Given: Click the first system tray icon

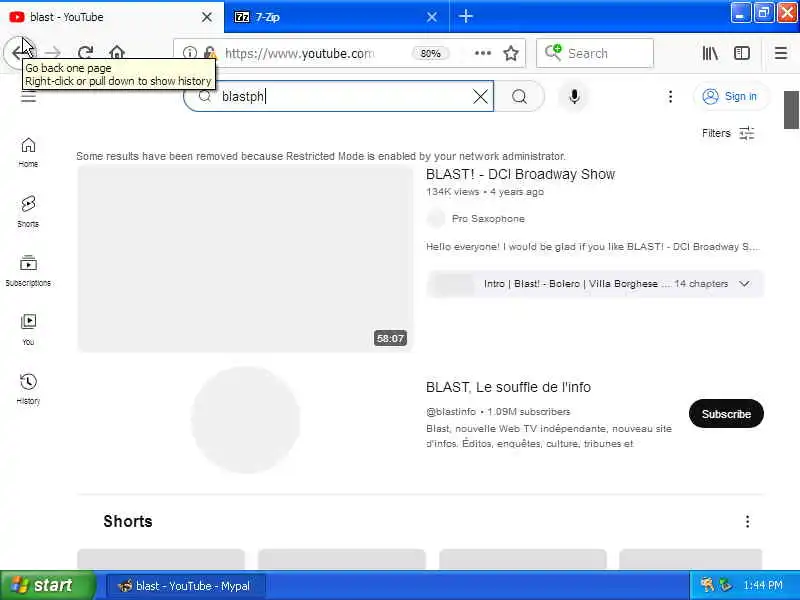Looking at the screenshot, I should point(707,585).
